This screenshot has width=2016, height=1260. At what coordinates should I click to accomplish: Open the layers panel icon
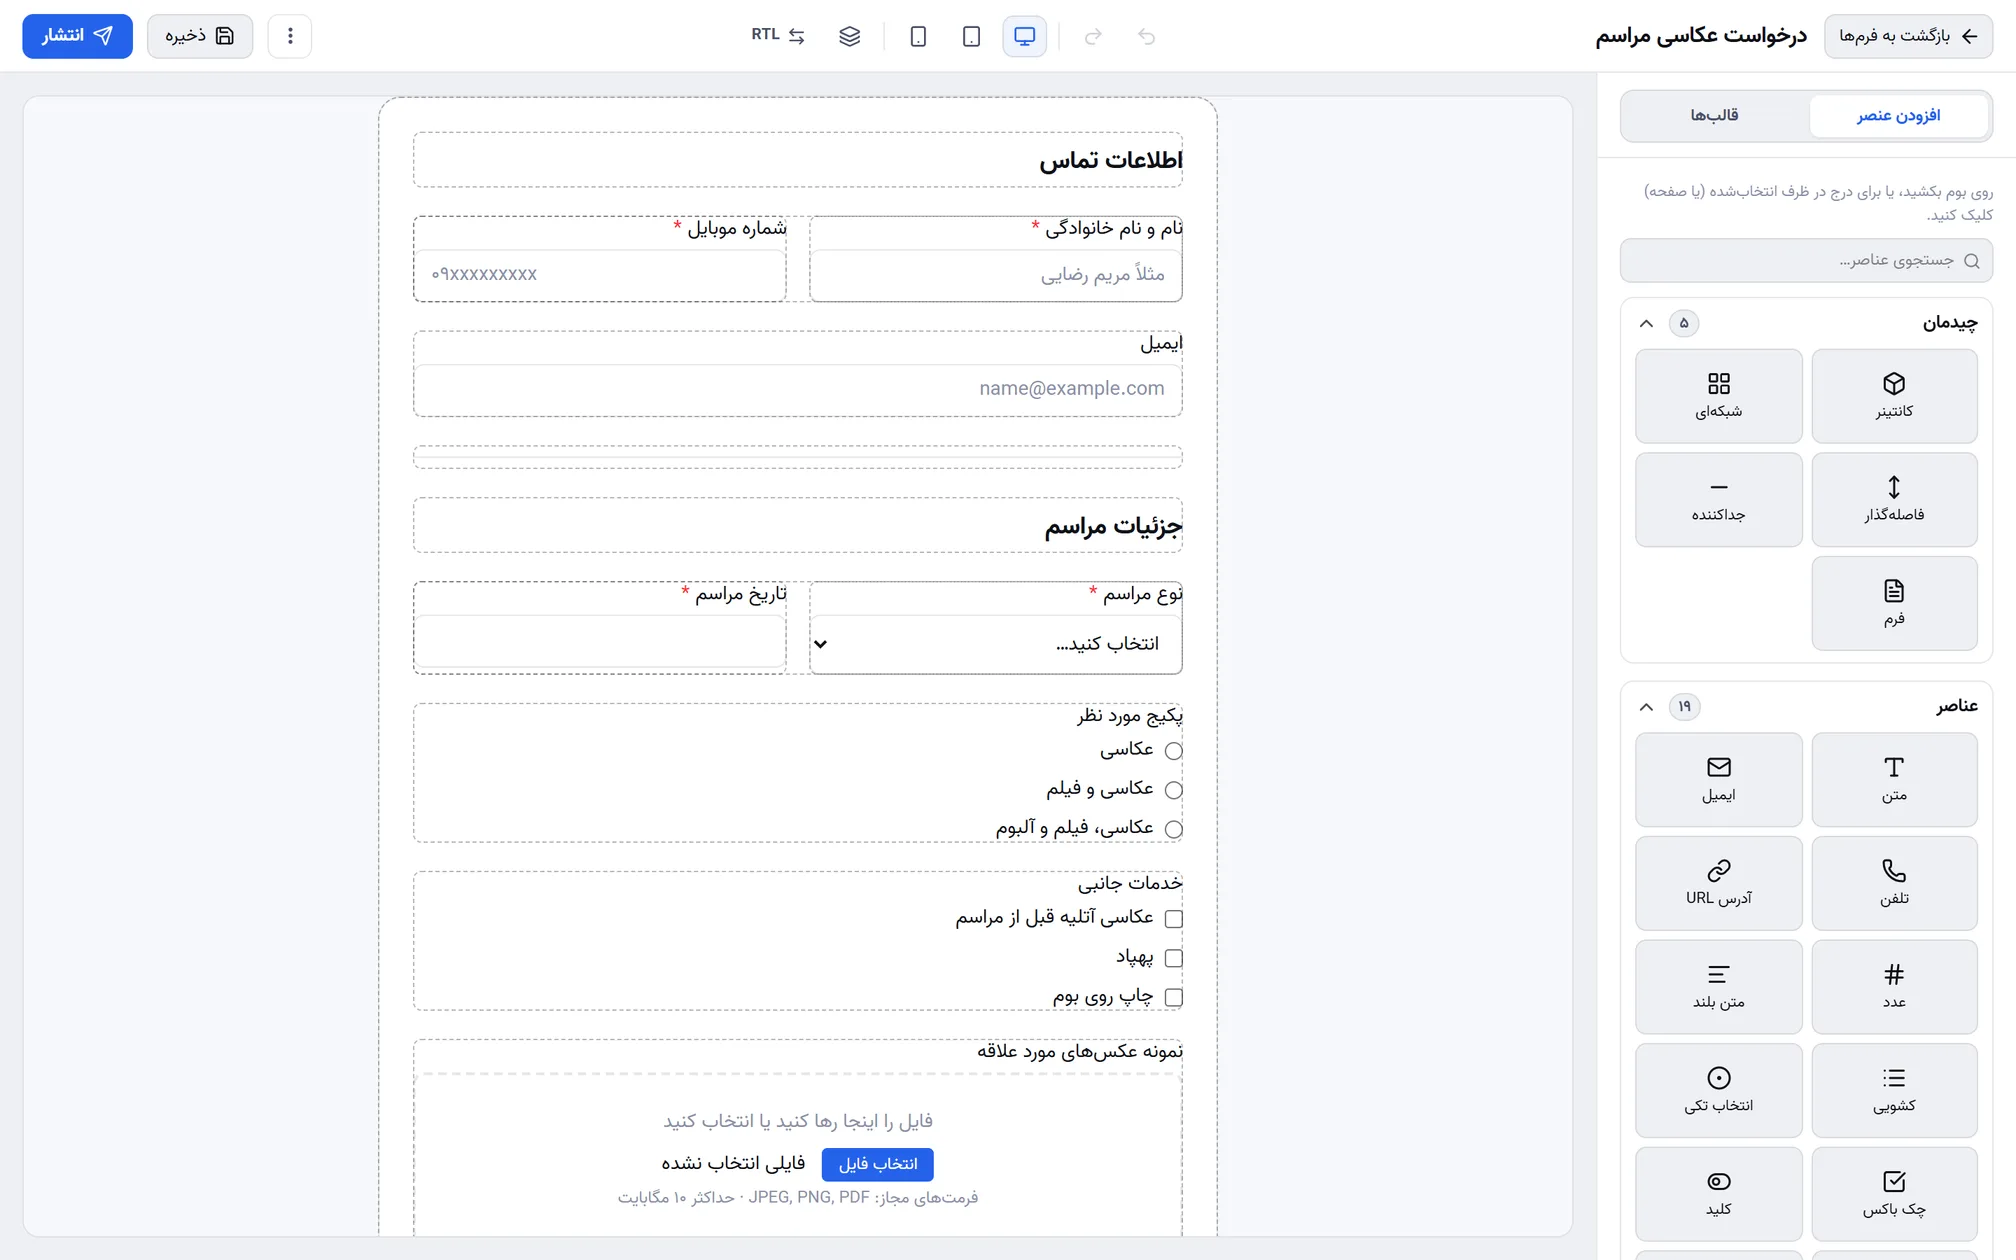(849, 36)
